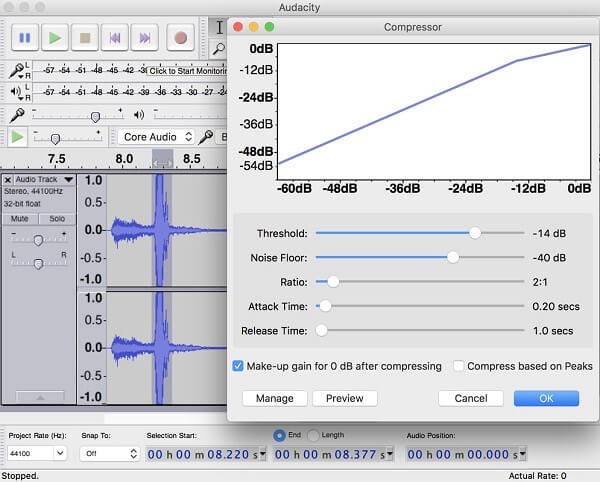Click the Manage button

(x=275, y=398)
